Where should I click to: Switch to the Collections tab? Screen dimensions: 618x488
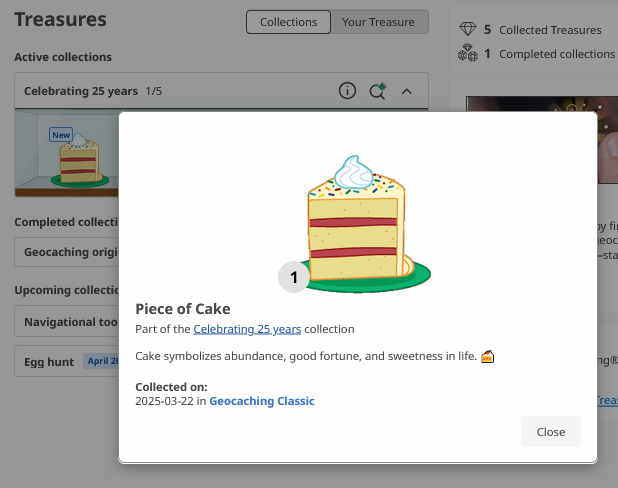[x=288, y=22]
